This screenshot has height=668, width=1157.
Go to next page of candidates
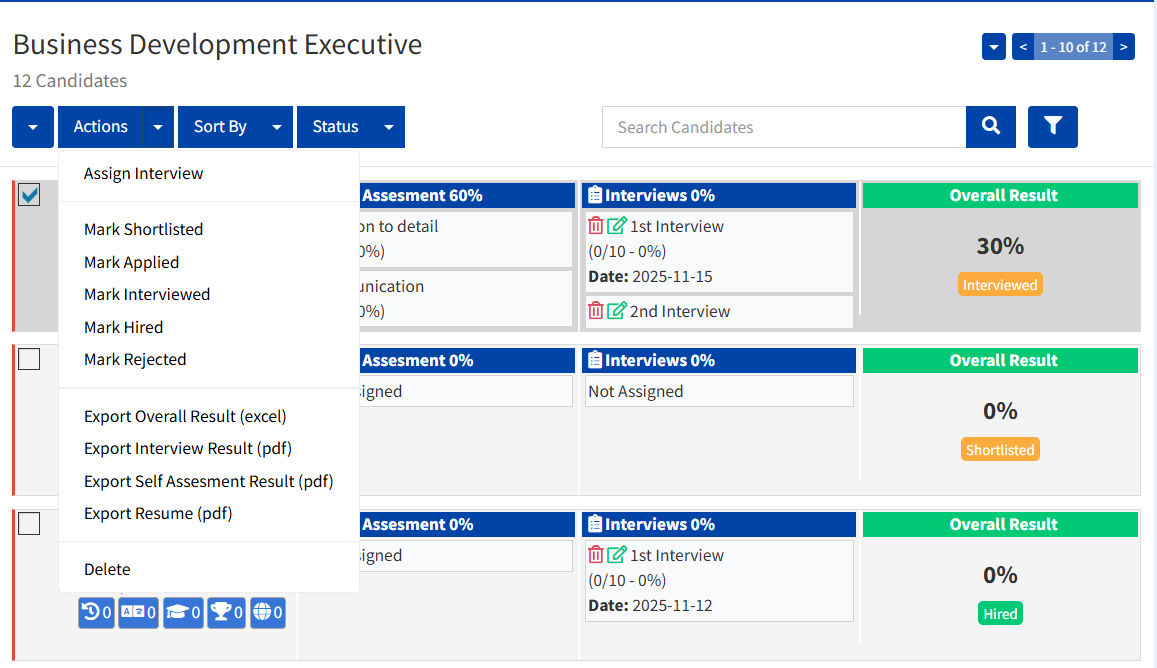click(x=1124, y=47)
